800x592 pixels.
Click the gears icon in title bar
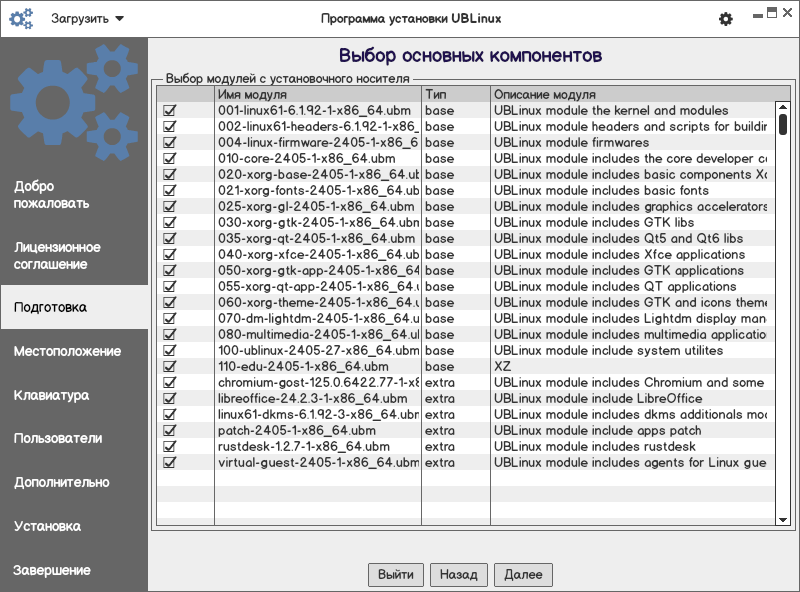tap(21, 18)
